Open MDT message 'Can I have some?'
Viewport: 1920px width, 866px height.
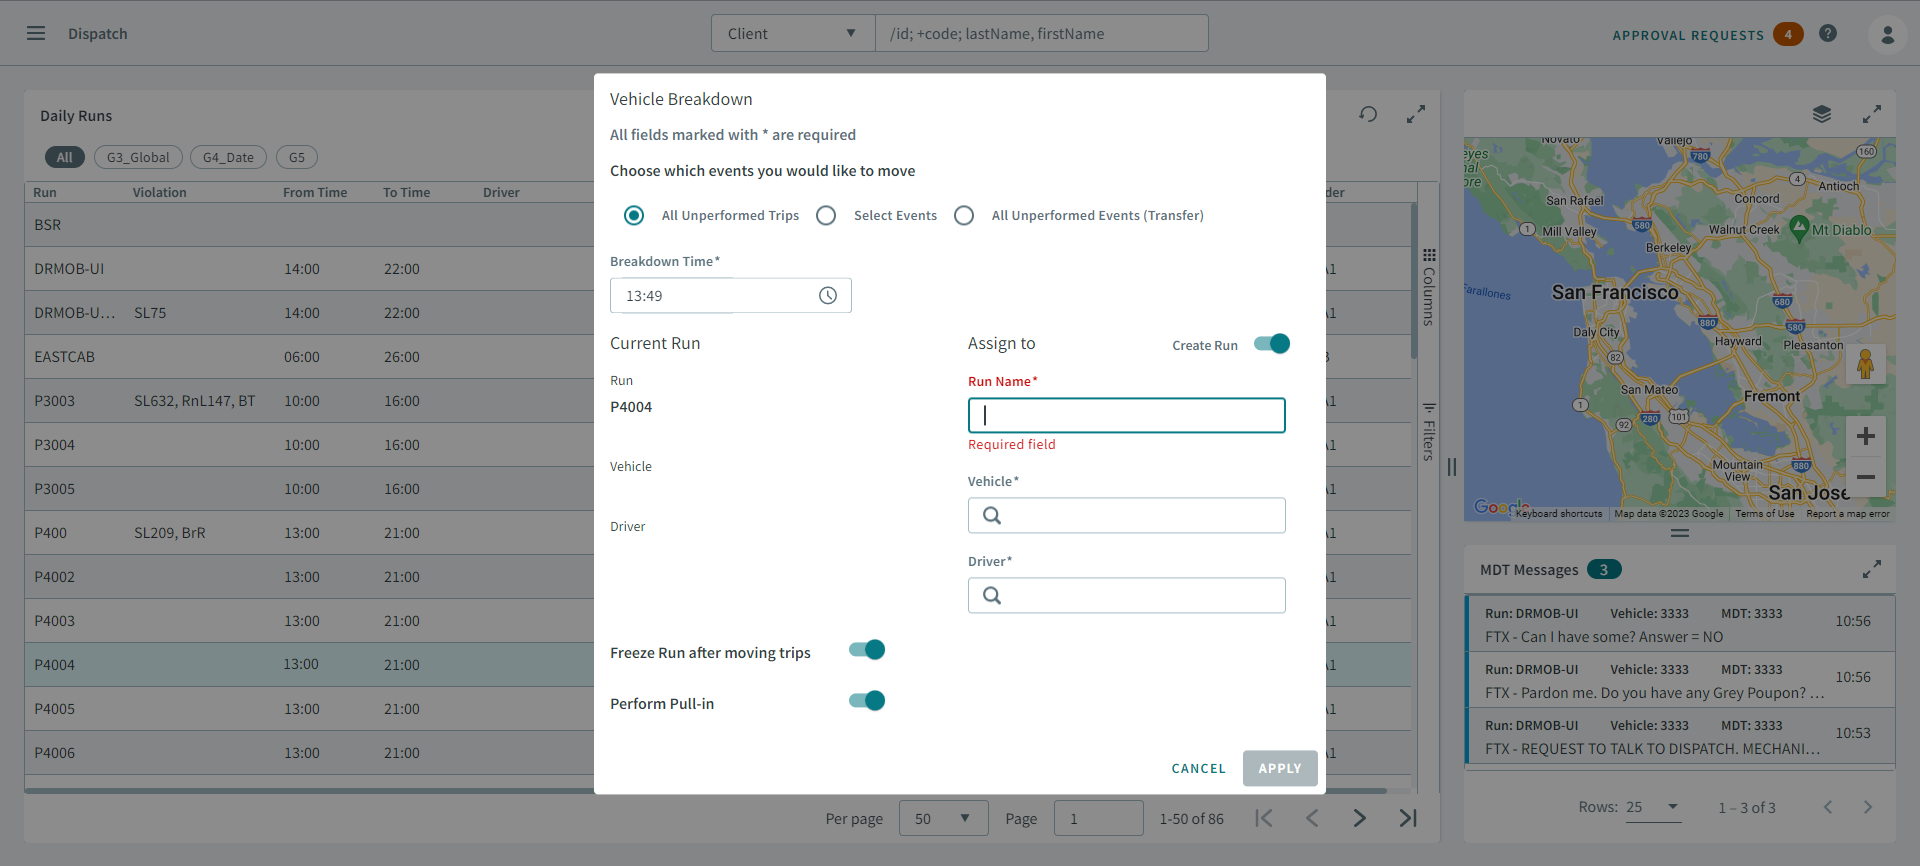click(1680, 624)
